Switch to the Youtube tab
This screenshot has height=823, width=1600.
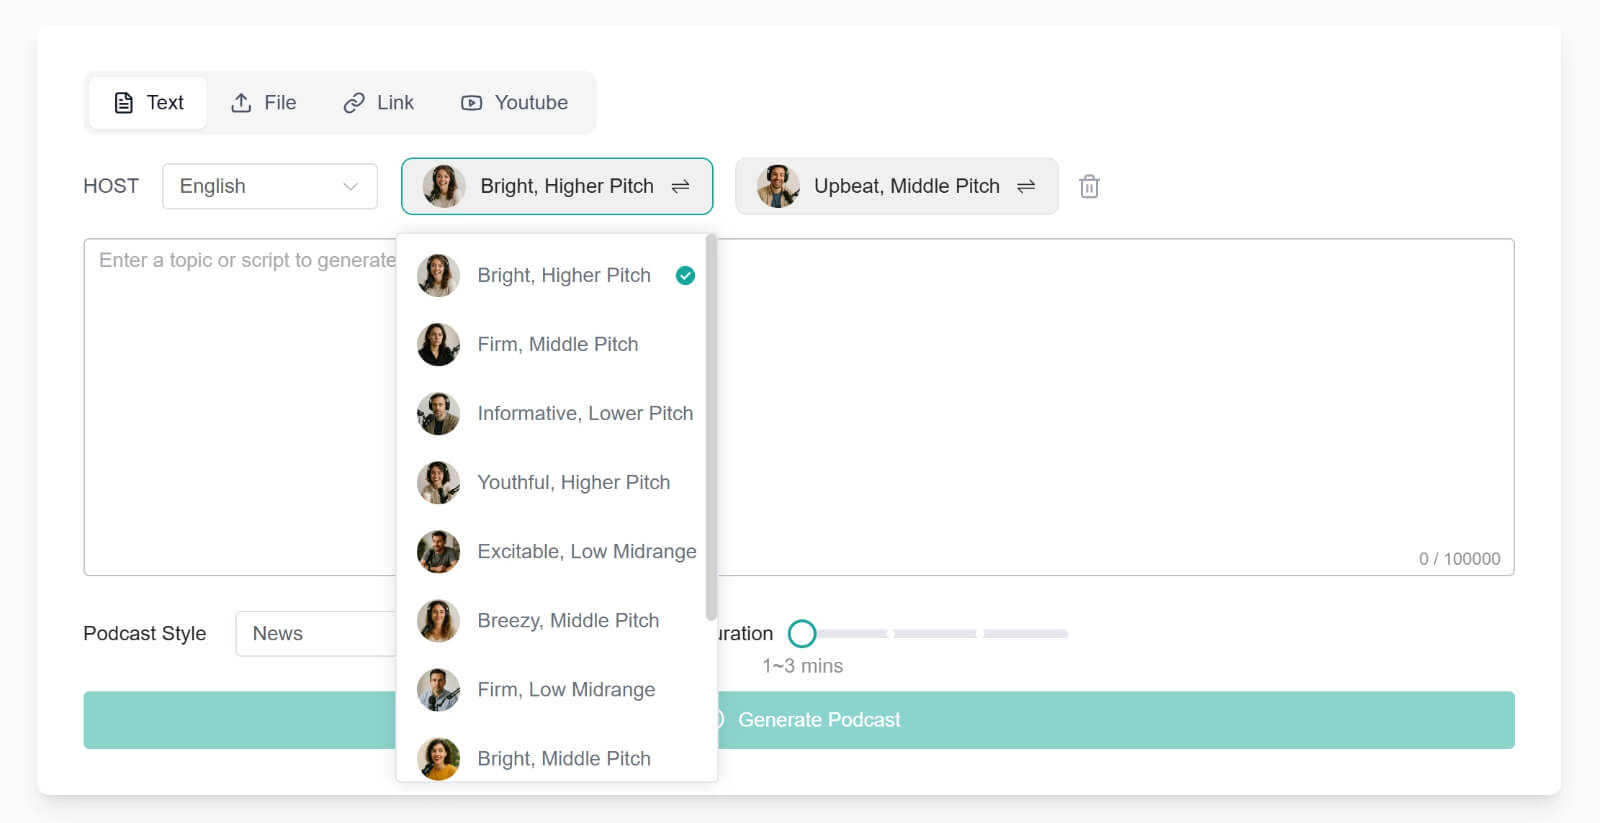(x=514, y=103)
